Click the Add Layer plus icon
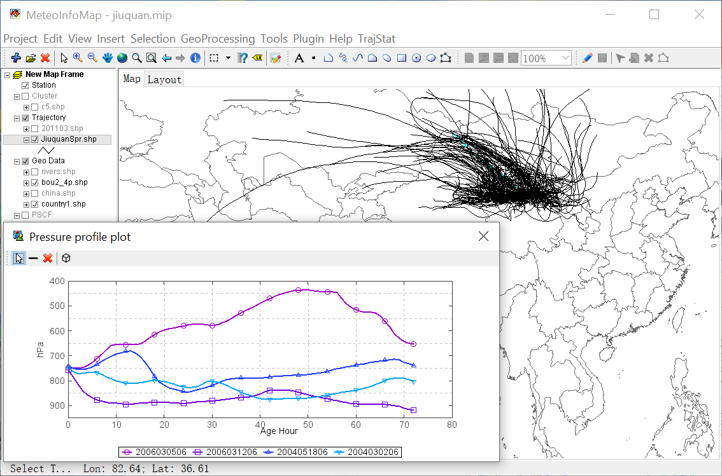The width and height of the screenshot is (722, 476). click(x=16, y=58)
